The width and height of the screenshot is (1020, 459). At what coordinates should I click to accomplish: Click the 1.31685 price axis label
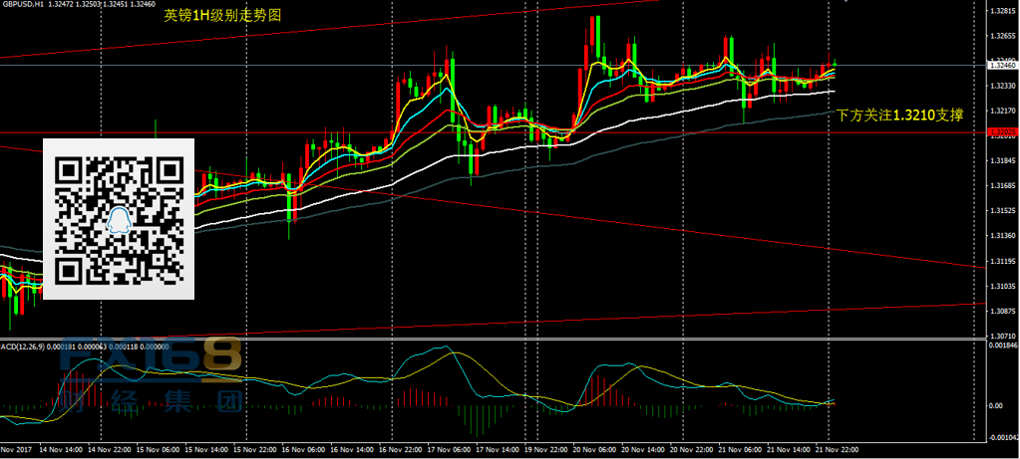click(x=1001, y=185)
